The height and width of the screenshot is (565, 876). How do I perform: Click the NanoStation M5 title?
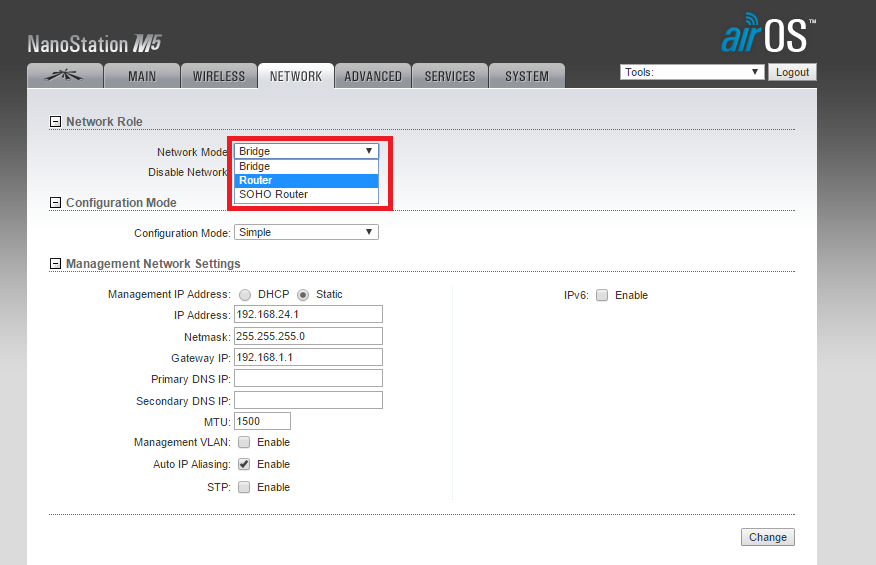click(94, 44)
